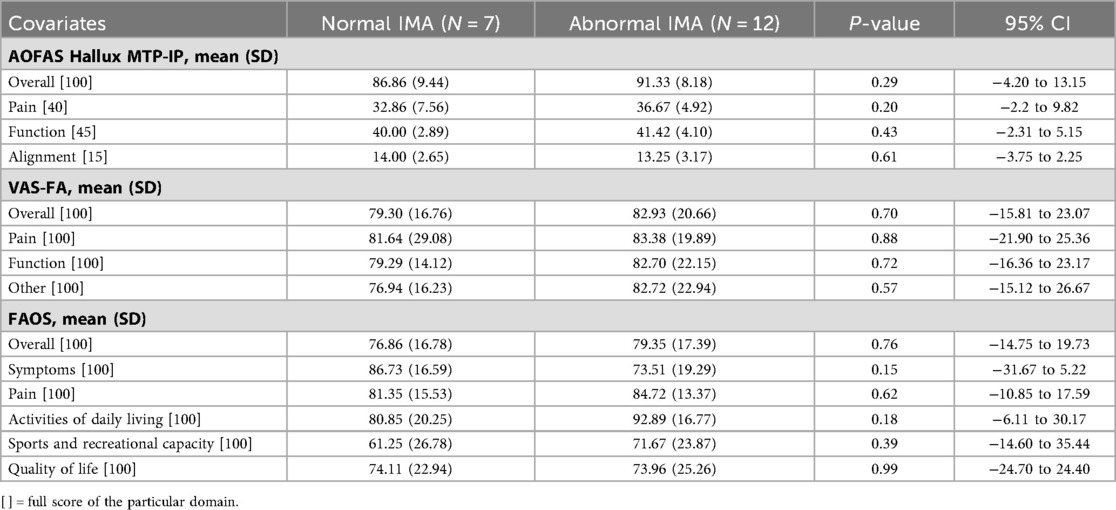Select the FAOS, mean (SD) section row

[x=558, y=320]
